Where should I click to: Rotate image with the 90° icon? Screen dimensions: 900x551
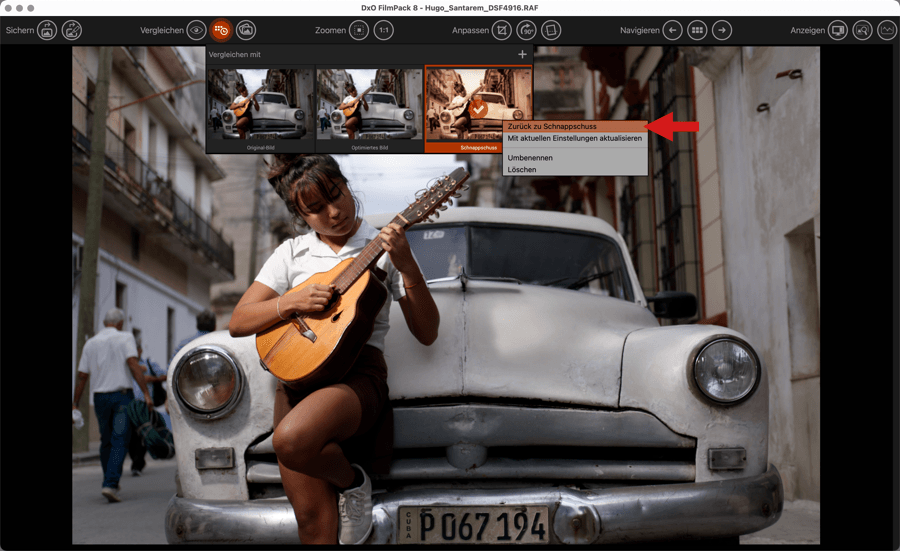pyautogui.click(x=527, y=30)
